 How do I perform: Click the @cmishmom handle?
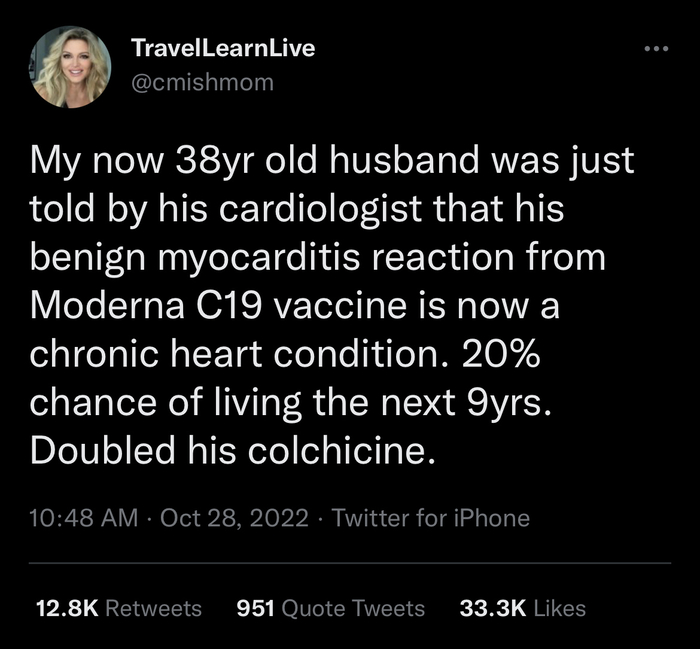[201, 83]
